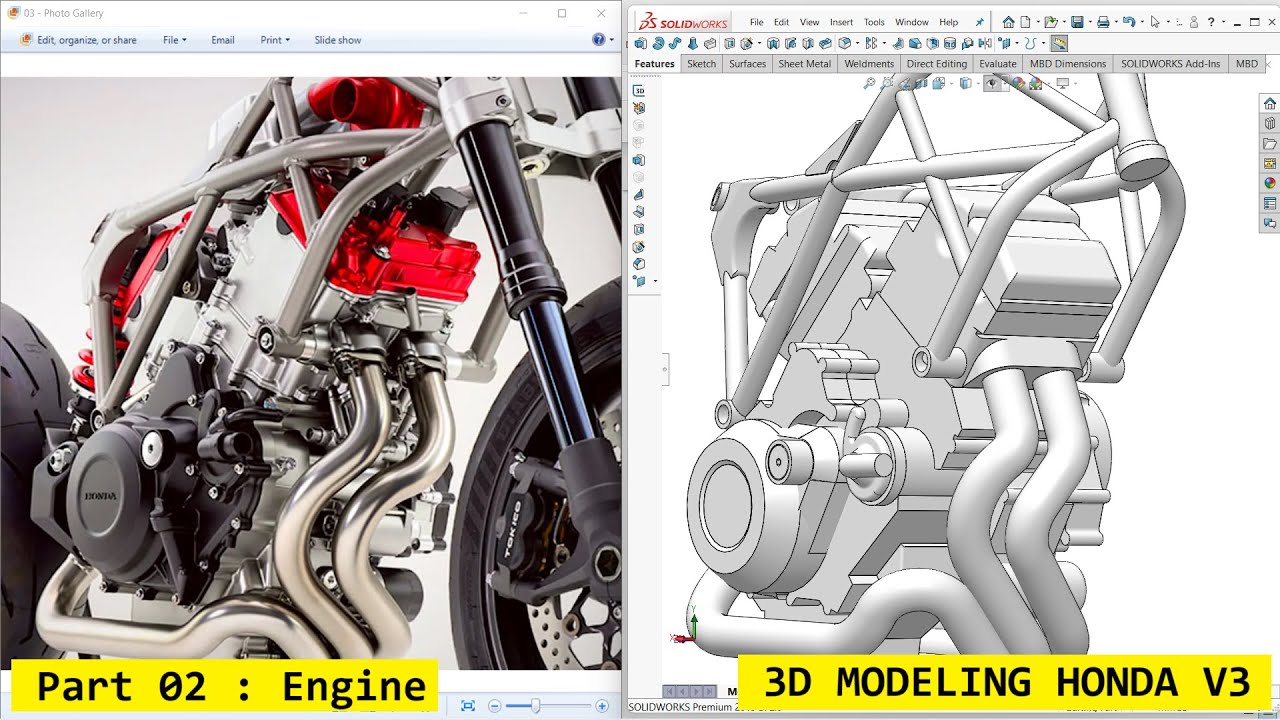
Task: Open the Custom Properties tab on right pane
Action: pos(1270,203)
